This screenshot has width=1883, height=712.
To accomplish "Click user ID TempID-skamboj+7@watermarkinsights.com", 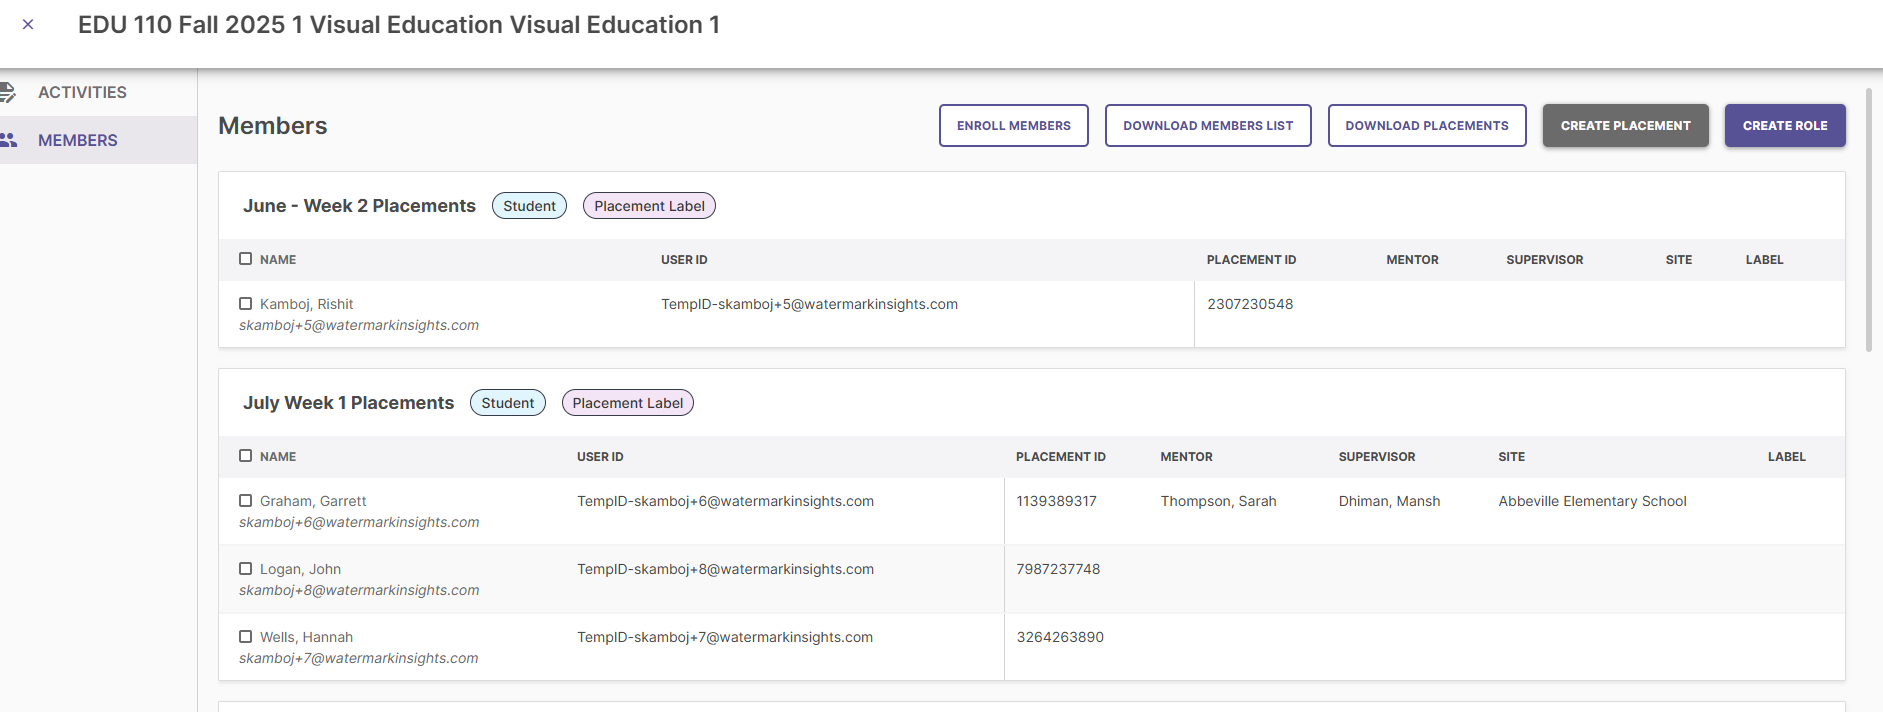I will tap(725, 637).
